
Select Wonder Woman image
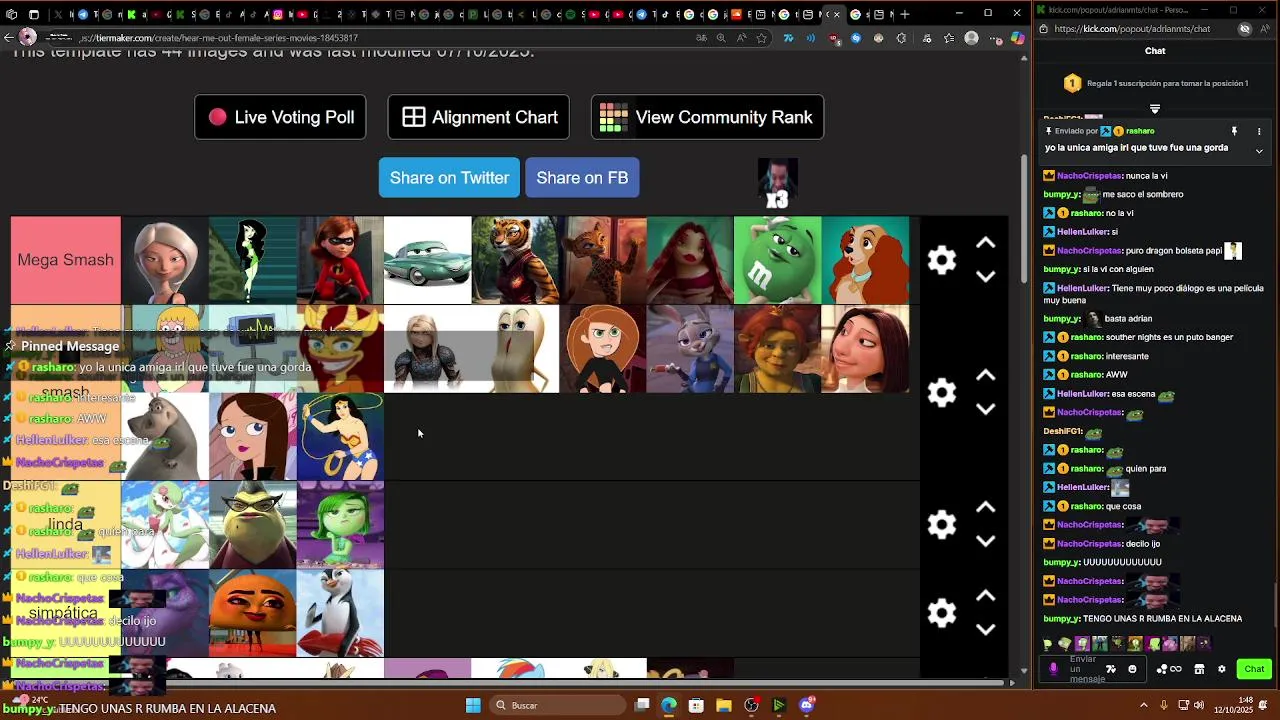tap(340, 436)
